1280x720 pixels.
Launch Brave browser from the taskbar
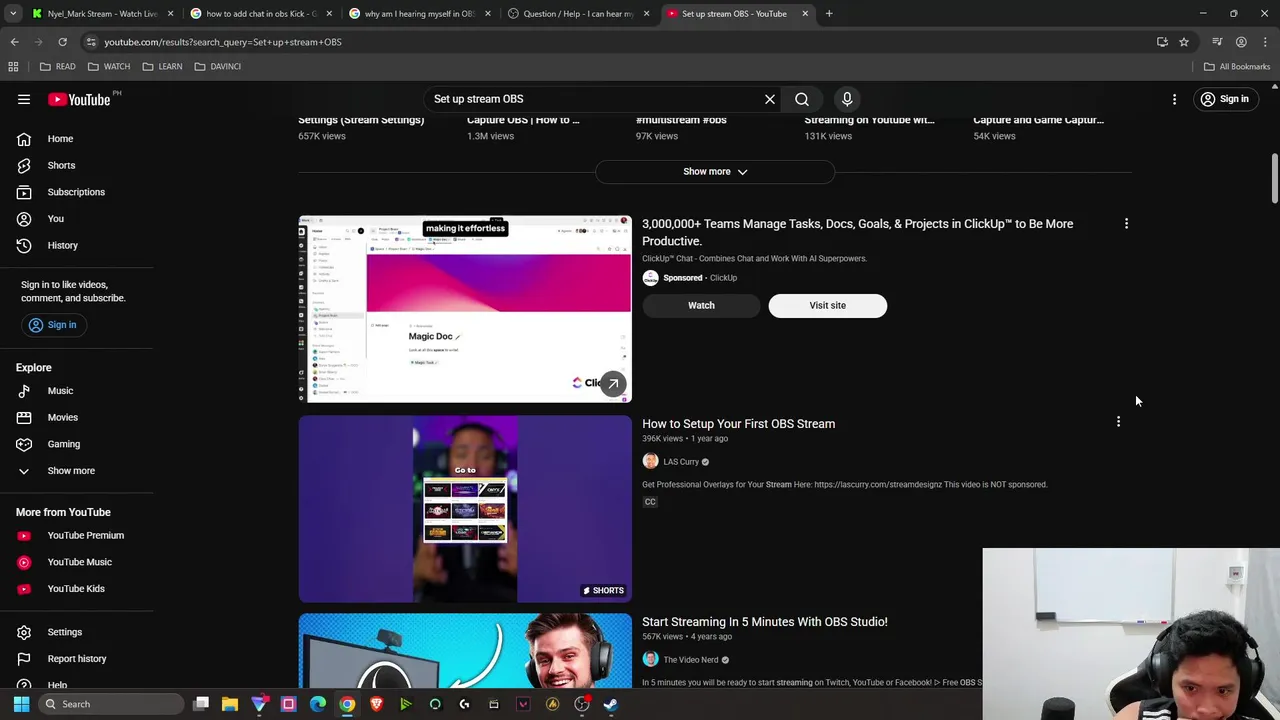pos(376,704)
